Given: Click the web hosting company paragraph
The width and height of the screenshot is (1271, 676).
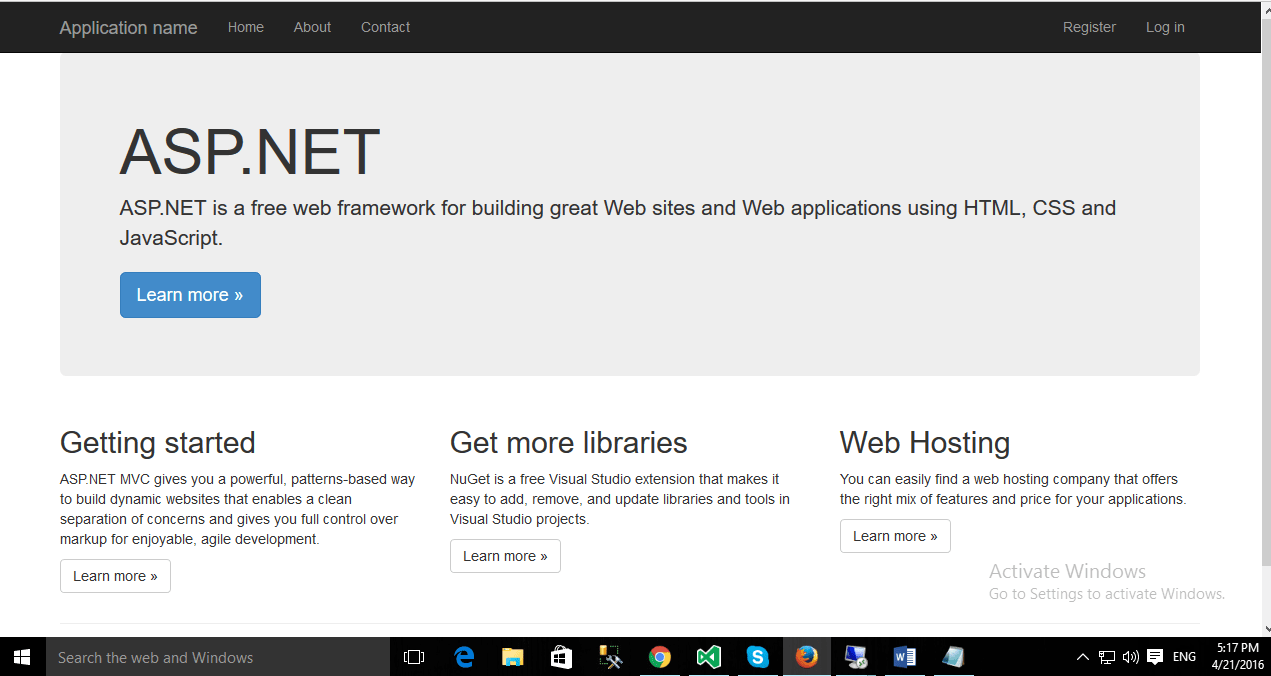Looking at the screenshot, I should pyautogui.click(x=1013, y=489).
